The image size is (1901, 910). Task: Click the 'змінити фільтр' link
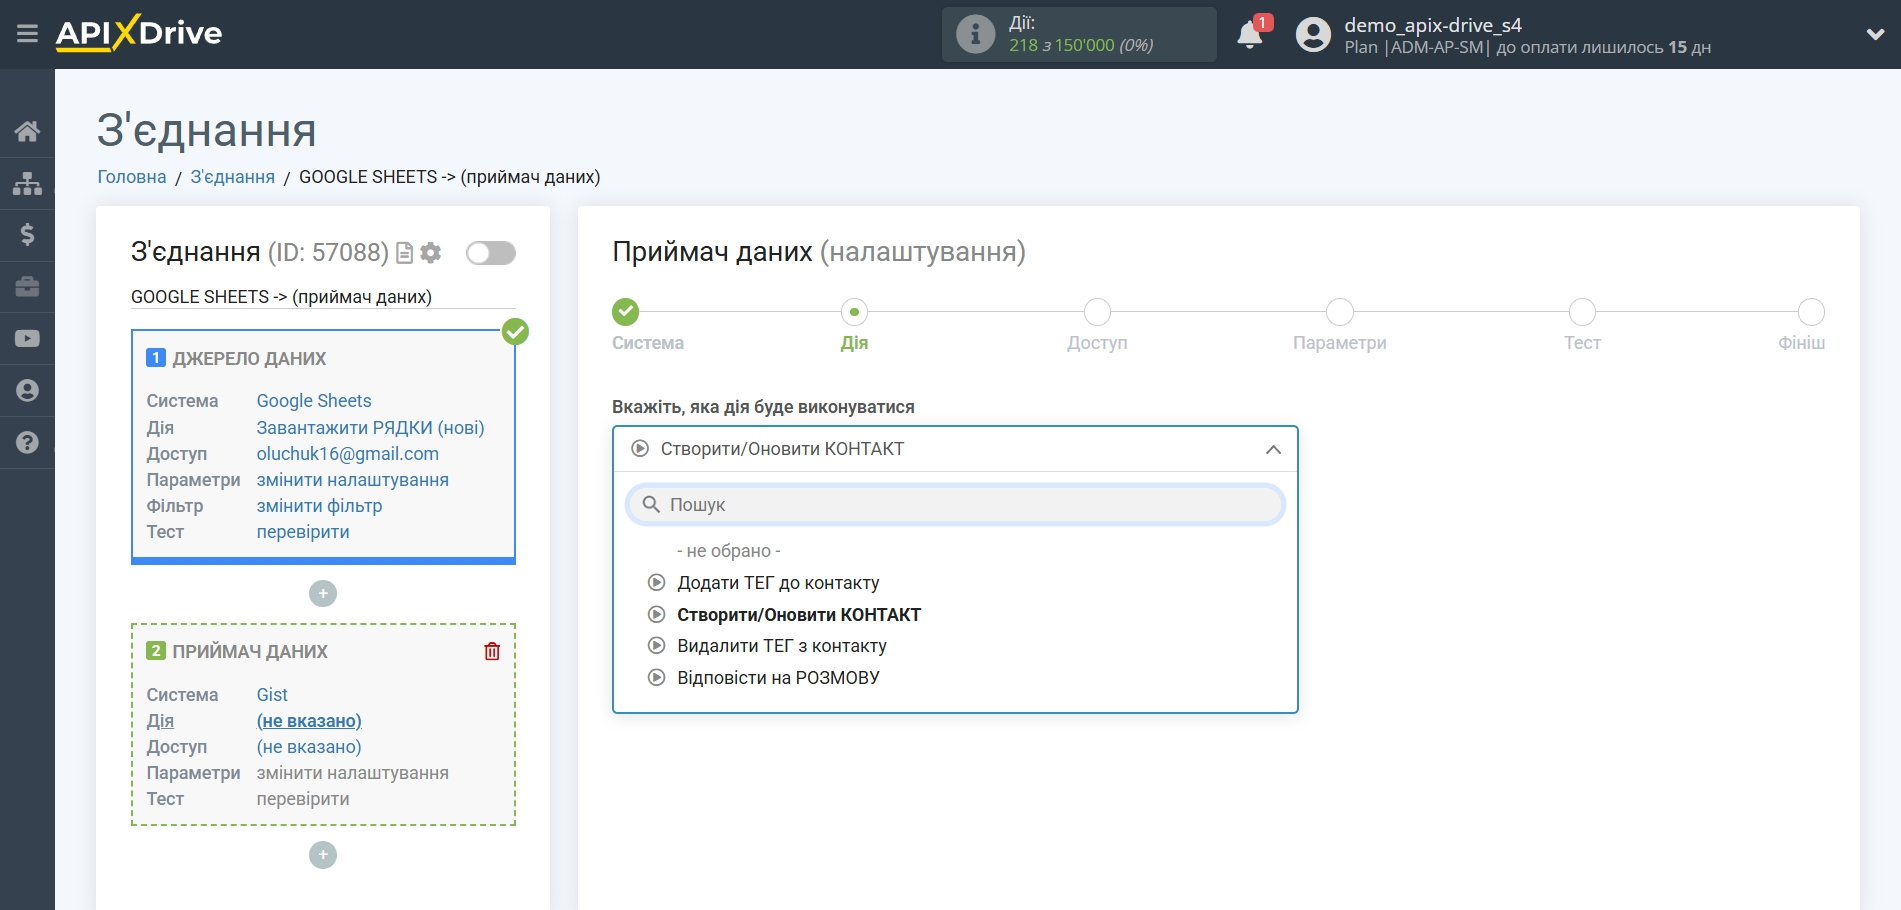tap(319, 506)
